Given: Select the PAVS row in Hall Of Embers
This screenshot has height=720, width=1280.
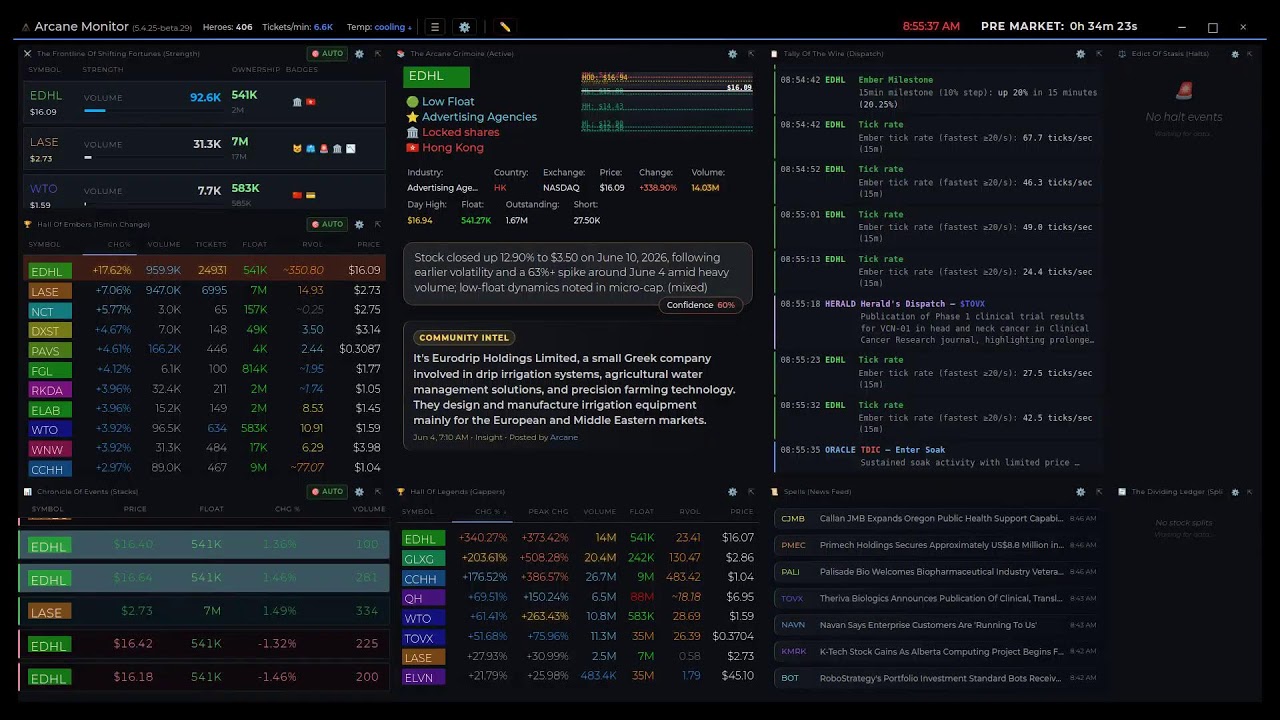Looking at the screenshot, I should (204, 350).
